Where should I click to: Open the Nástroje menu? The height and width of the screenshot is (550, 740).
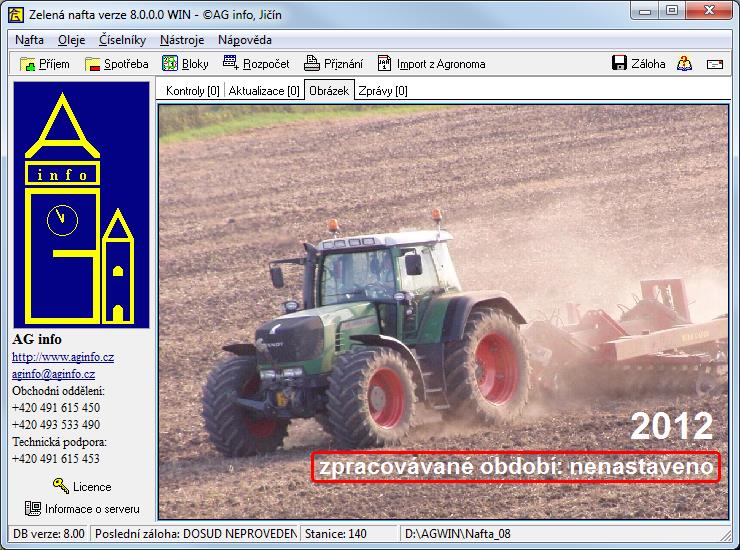182,40
